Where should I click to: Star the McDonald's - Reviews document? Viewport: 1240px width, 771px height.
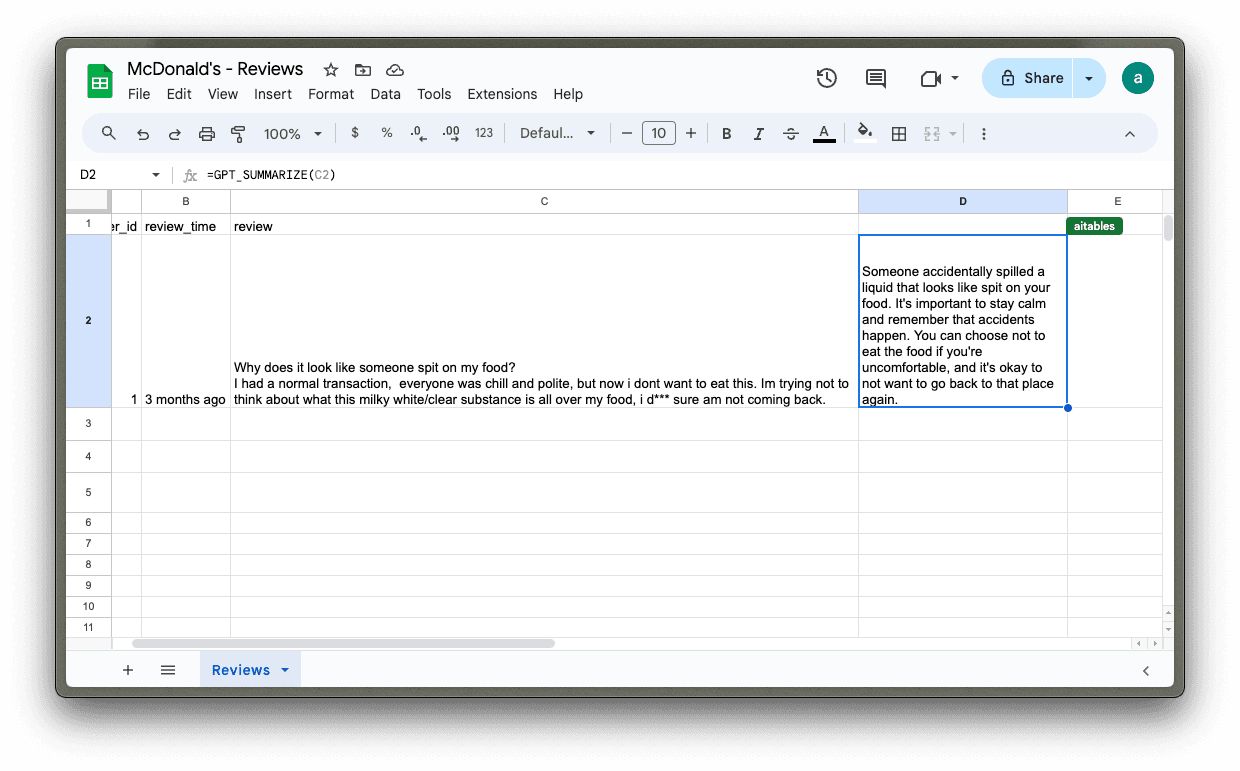coord(331,70)
